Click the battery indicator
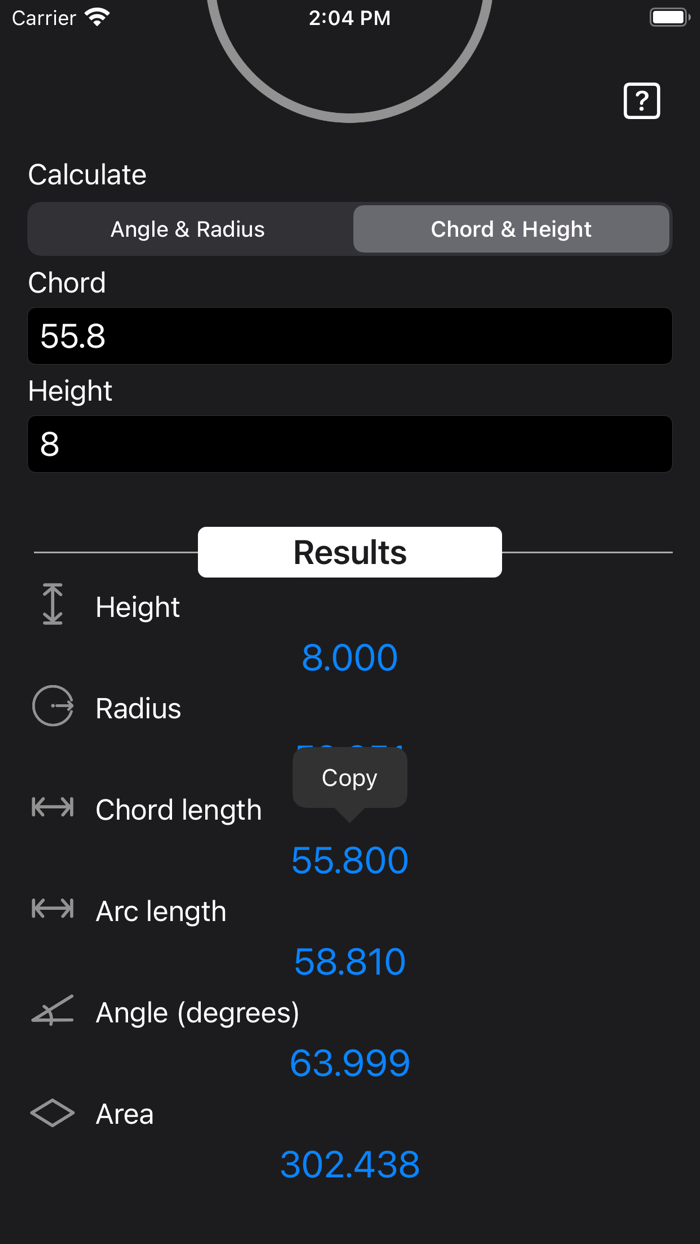Screen dimensions: 700x1244 coord(668,16)
